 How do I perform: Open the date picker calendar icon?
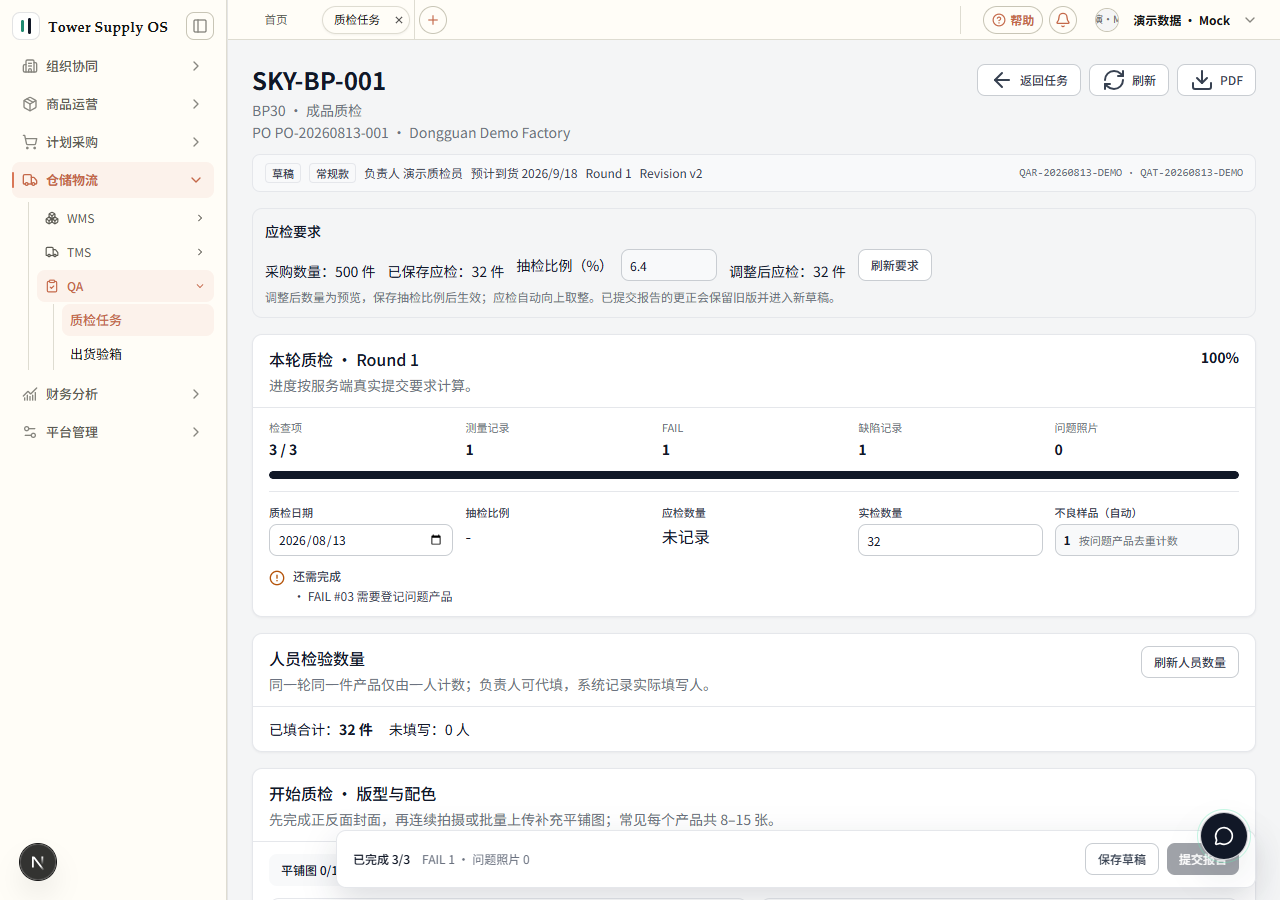tap(436, 540)
